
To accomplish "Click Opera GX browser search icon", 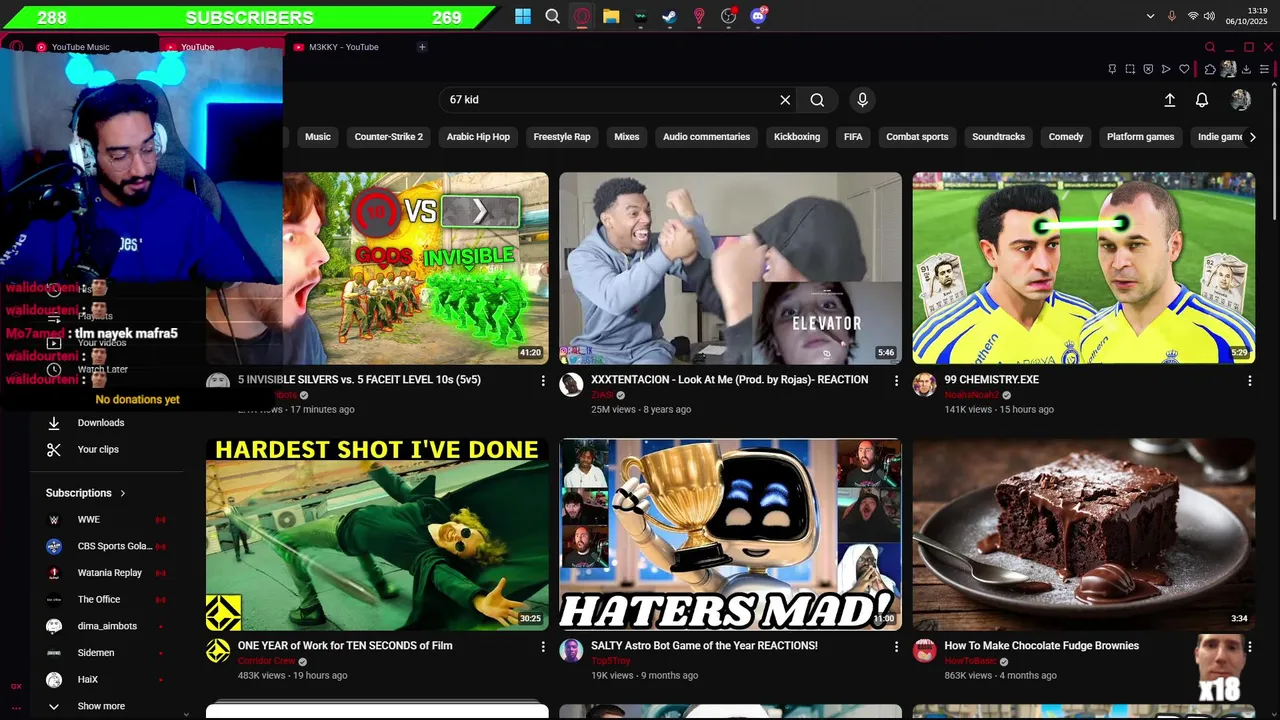I will pyautogui.click(x=1210, y=47).
